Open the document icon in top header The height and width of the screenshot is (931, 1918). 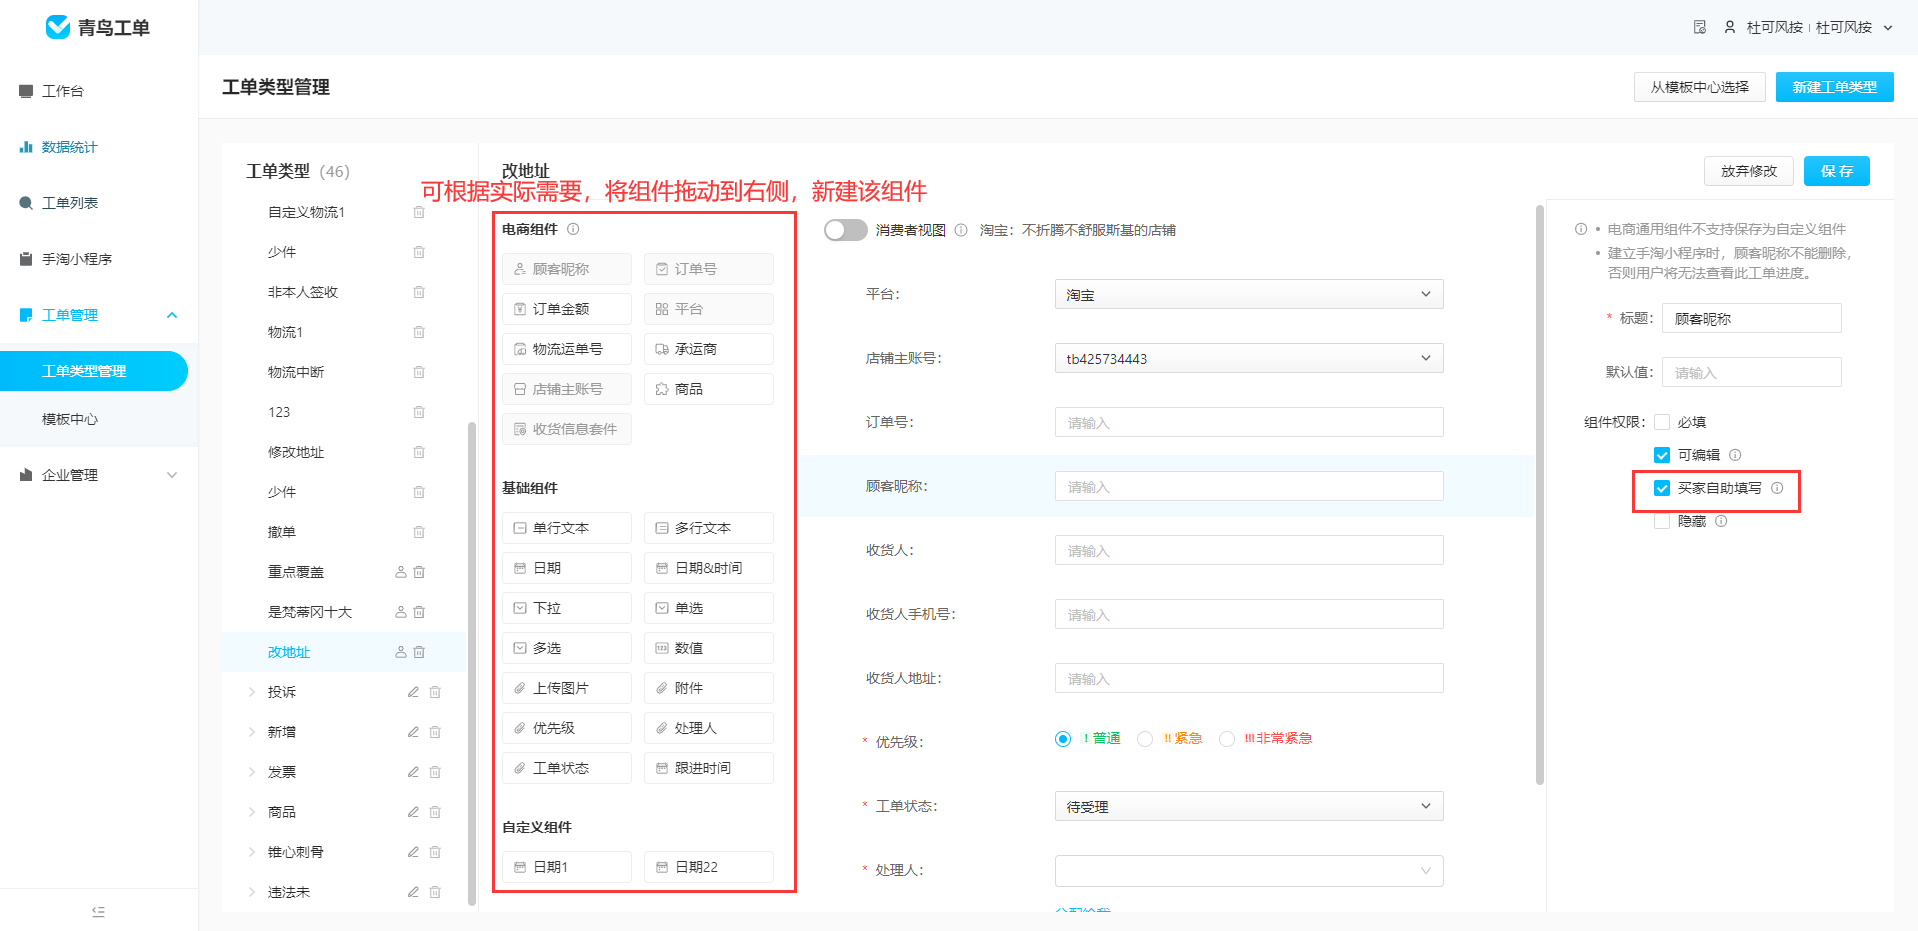[1700, 27]
